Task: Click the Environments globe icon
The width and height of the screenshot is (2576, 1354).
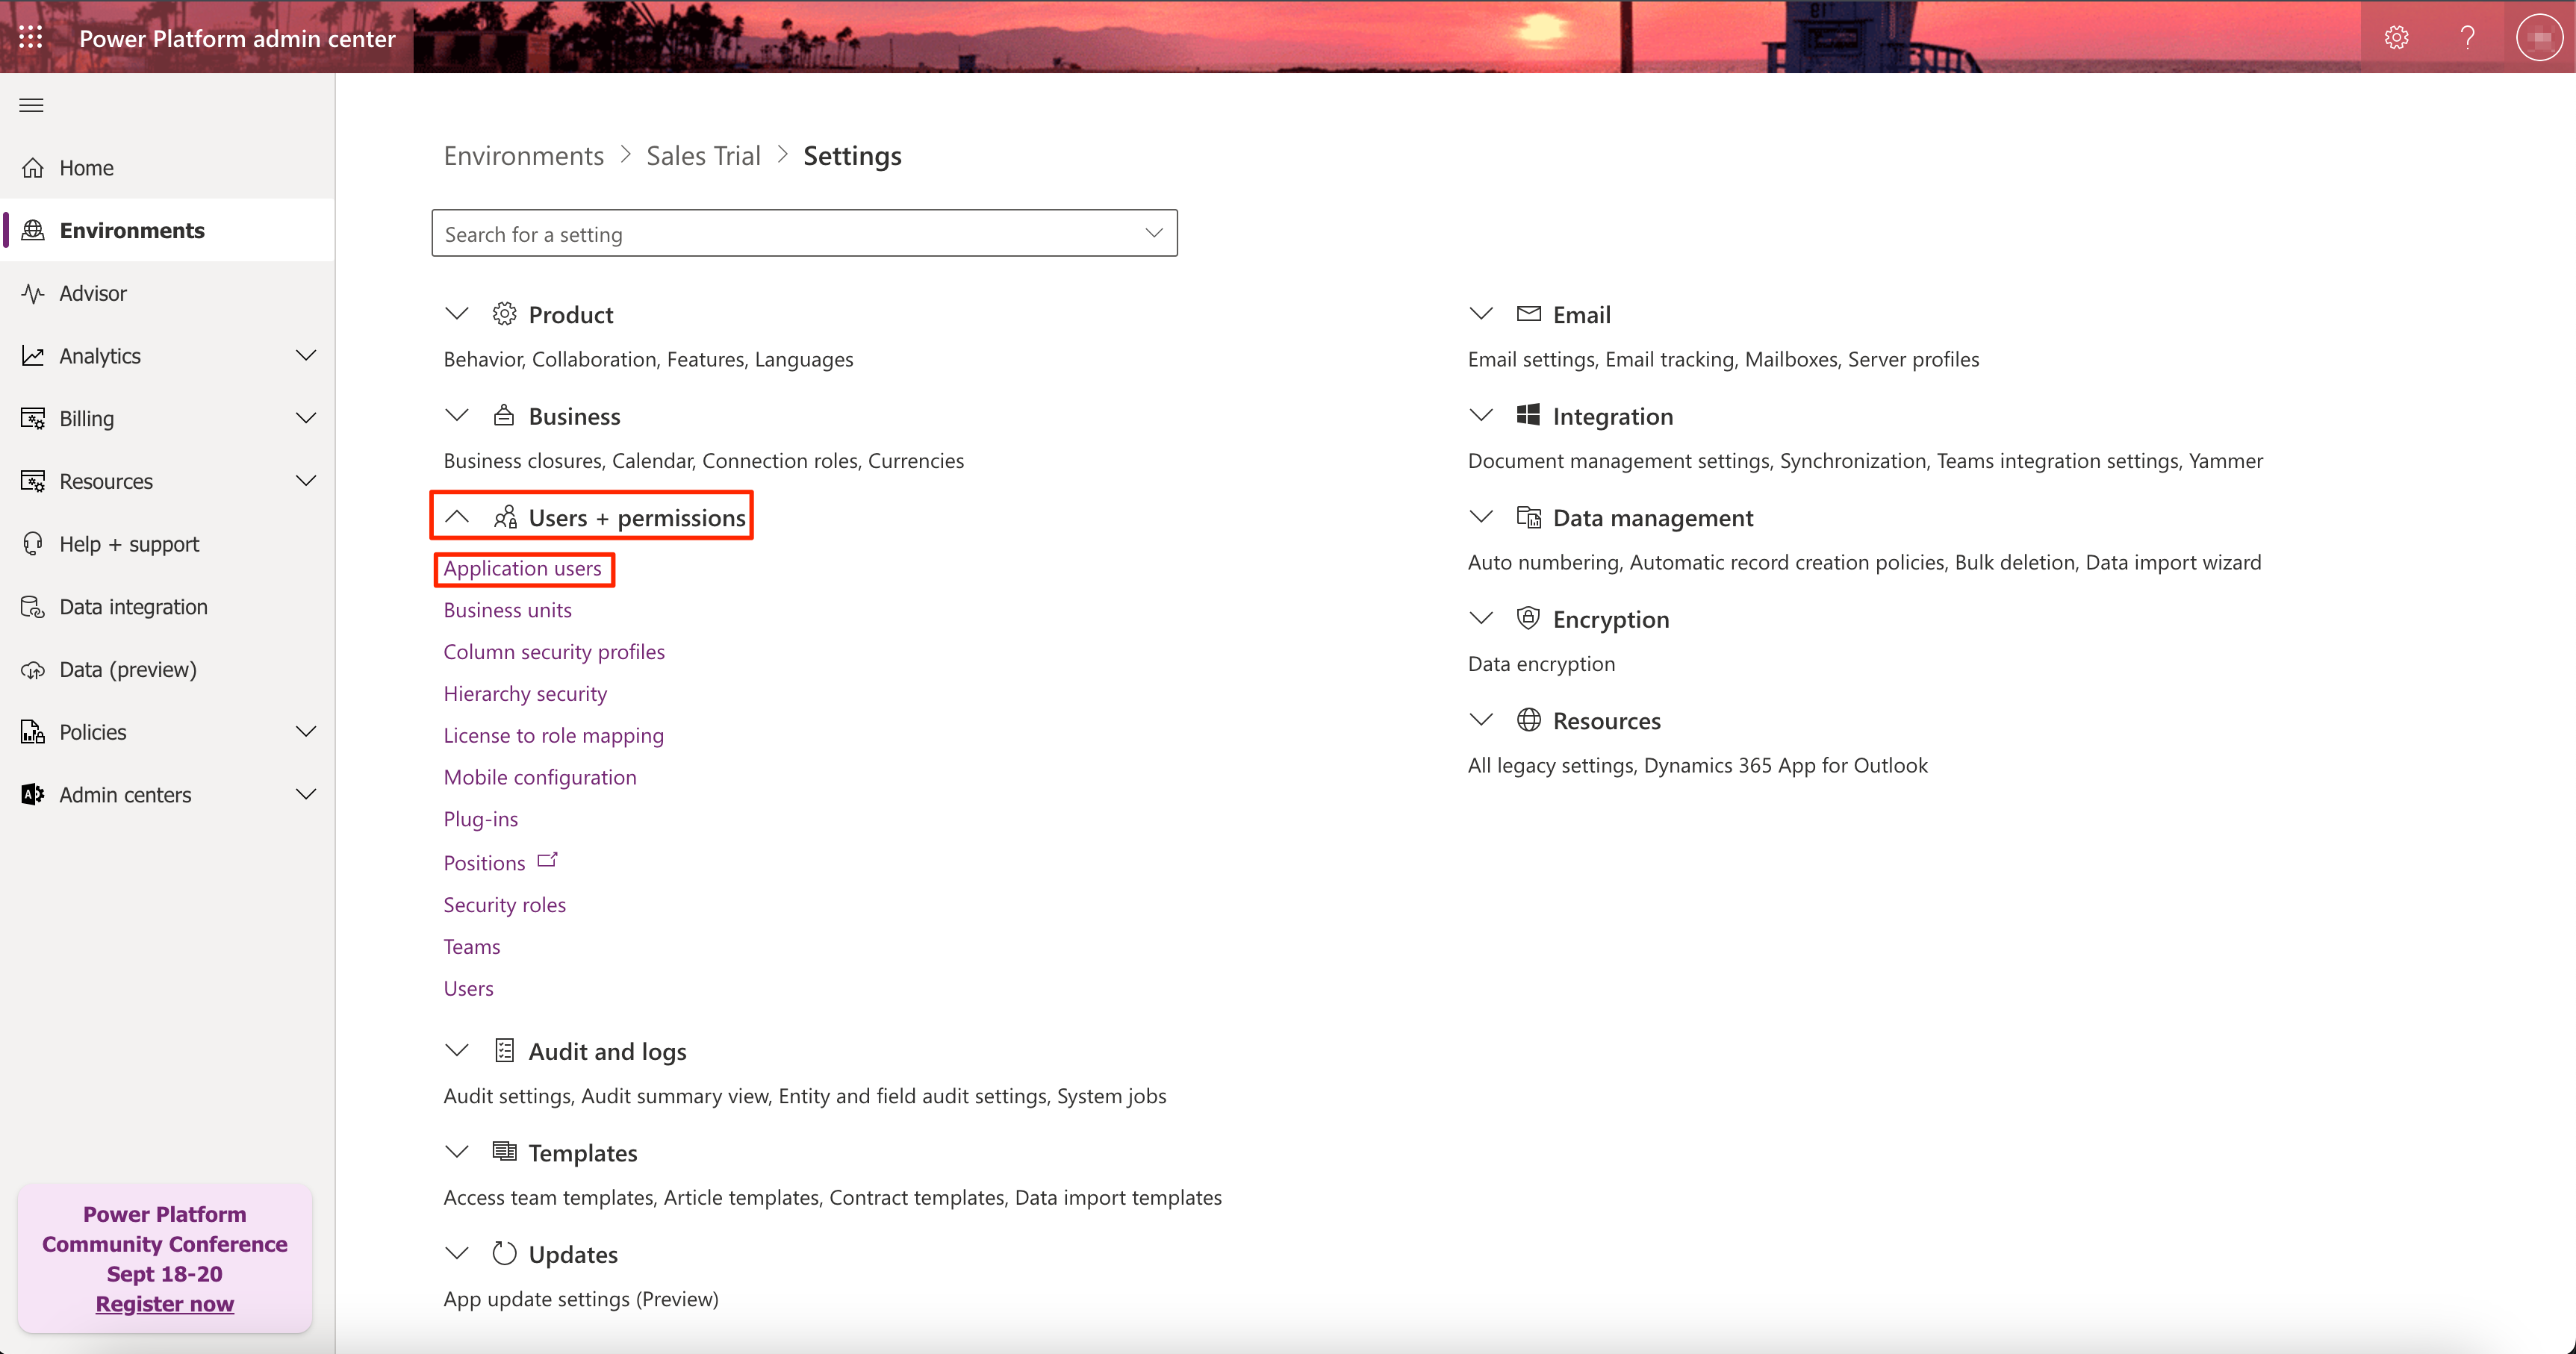Action: click(x=33, y=230)
